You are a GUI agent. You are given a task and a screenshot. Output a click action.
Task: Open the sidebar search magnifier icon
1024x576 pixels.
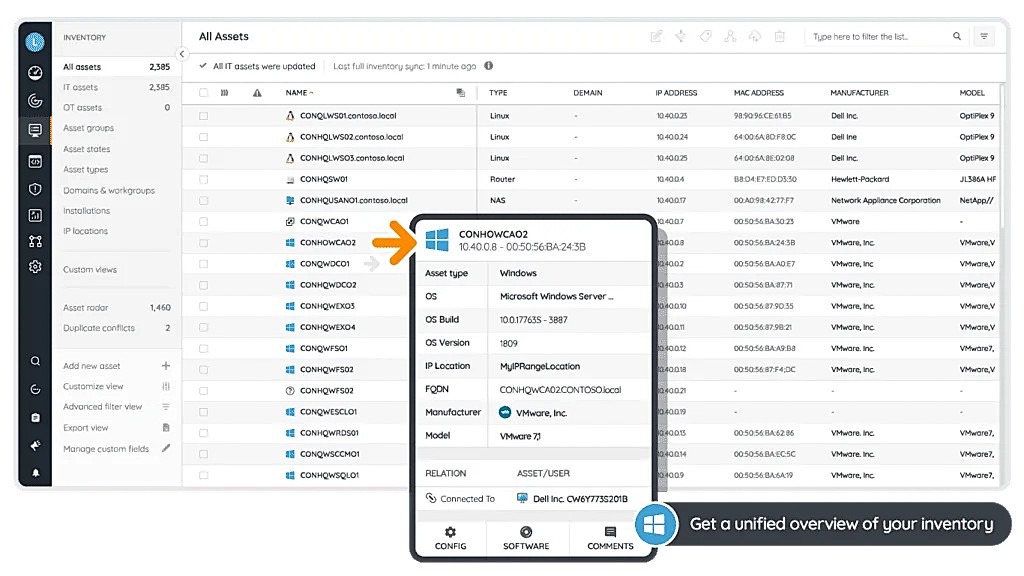35,361
